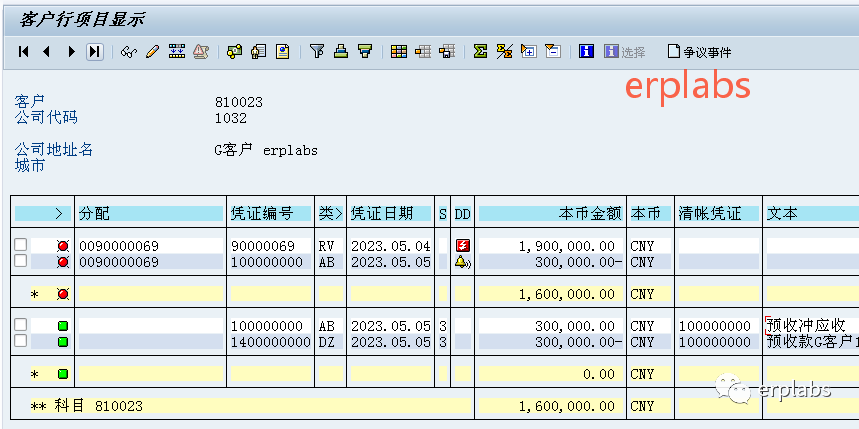Viewport: 859px width, 429px height.
Task: Click document number 1400000000 cell
Action: coord(271,342)
